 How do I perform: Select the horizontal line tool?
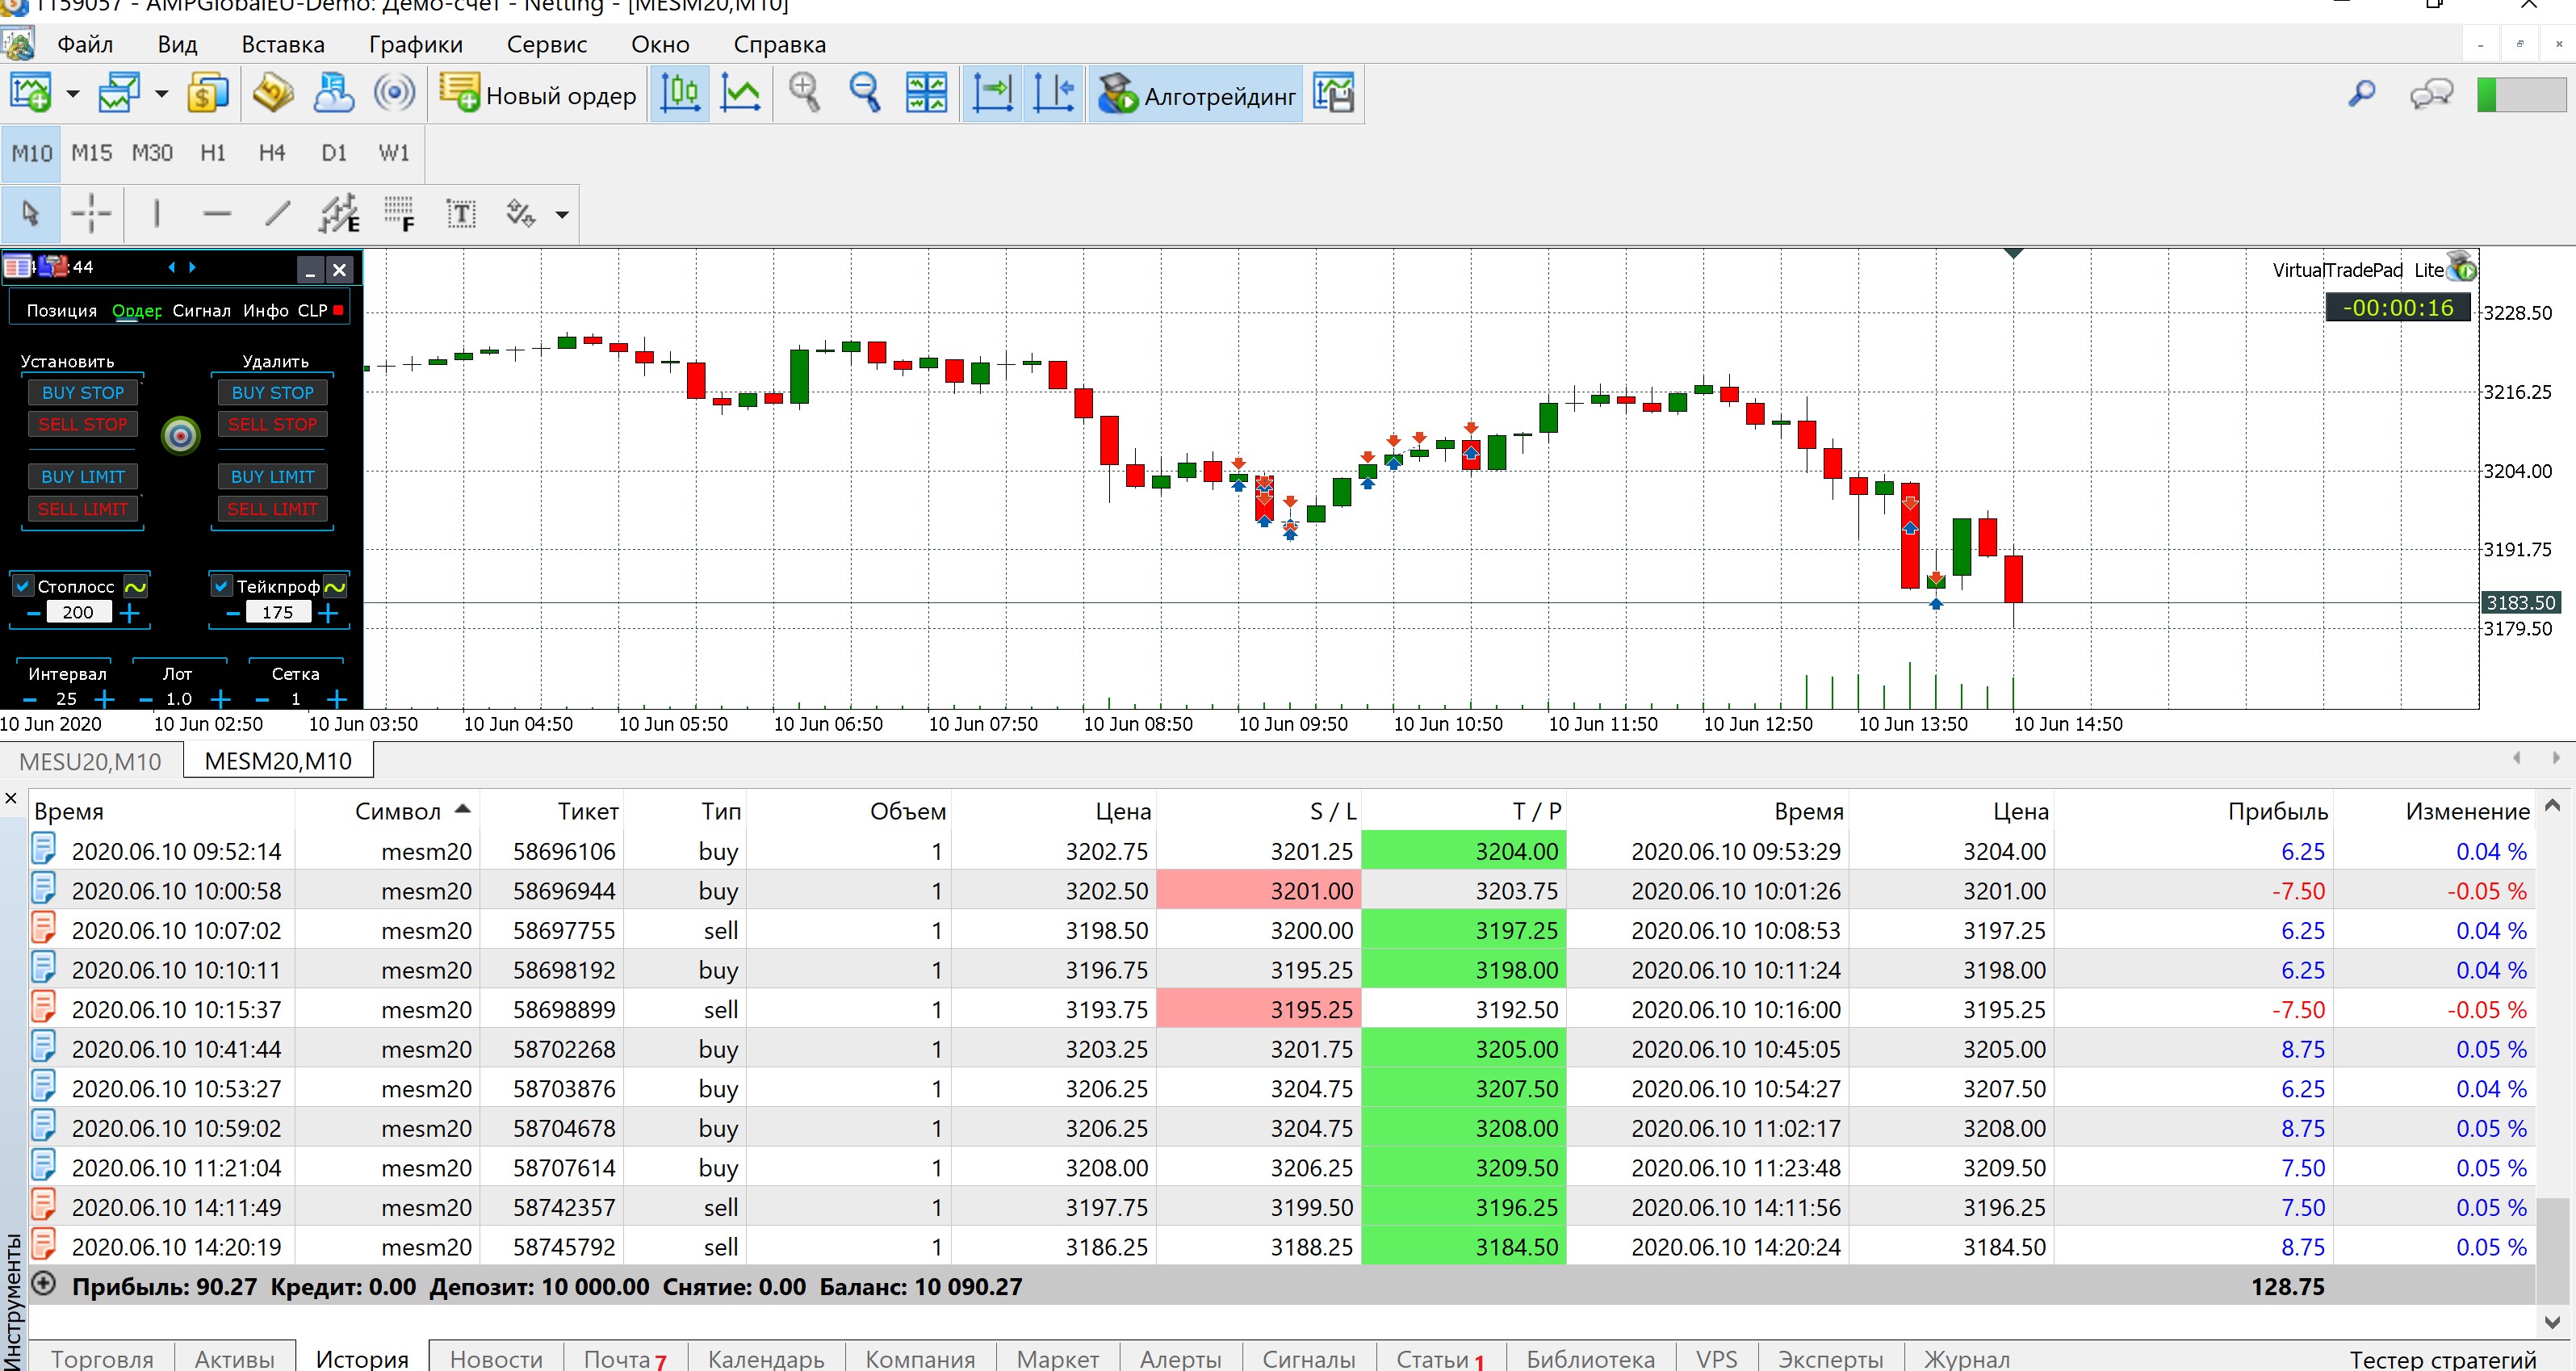pyautogui.click(x=216, y=213)
